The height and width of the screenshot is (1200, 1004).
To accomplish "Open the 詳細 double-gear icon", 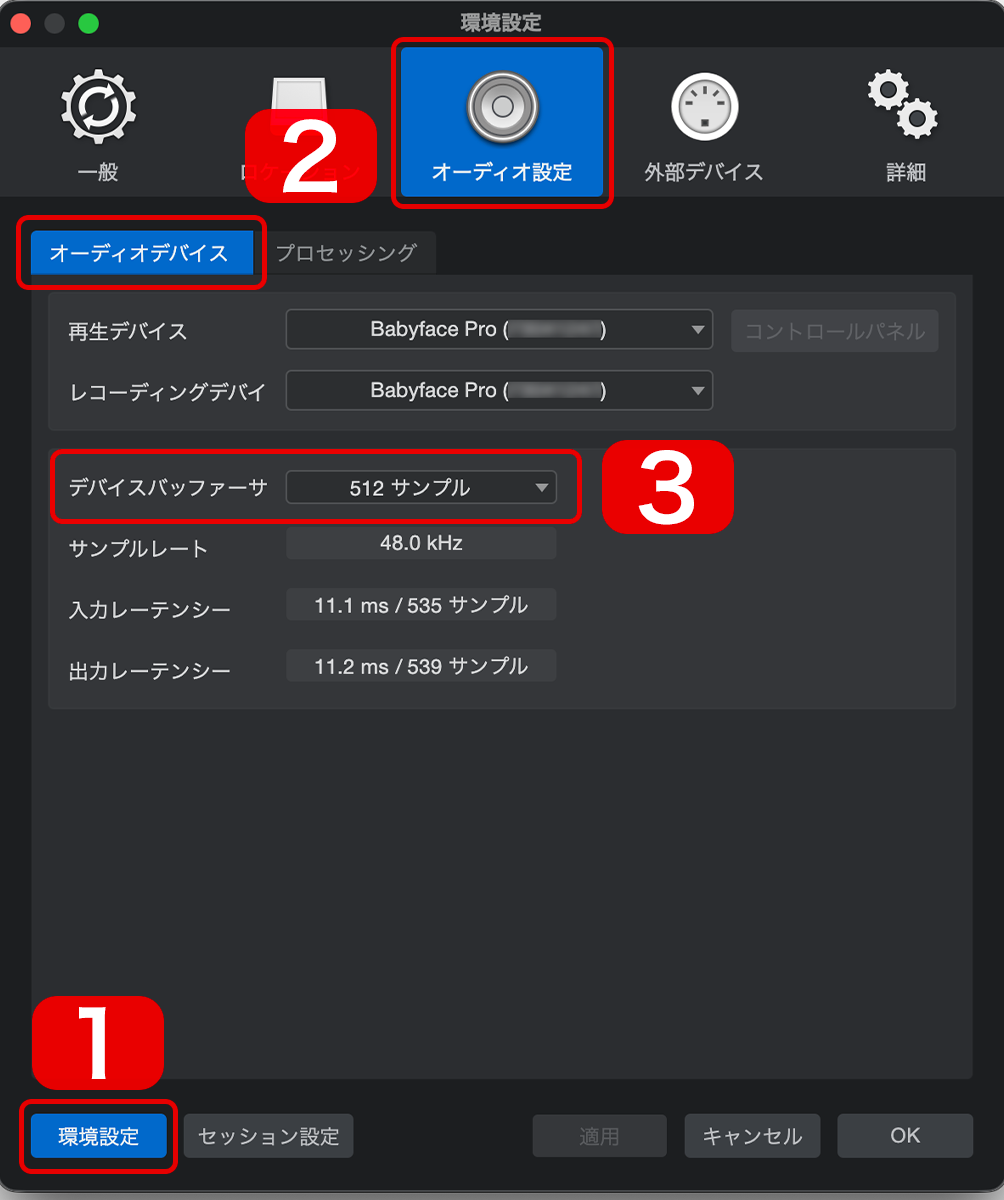I will (x=902, y=104).
